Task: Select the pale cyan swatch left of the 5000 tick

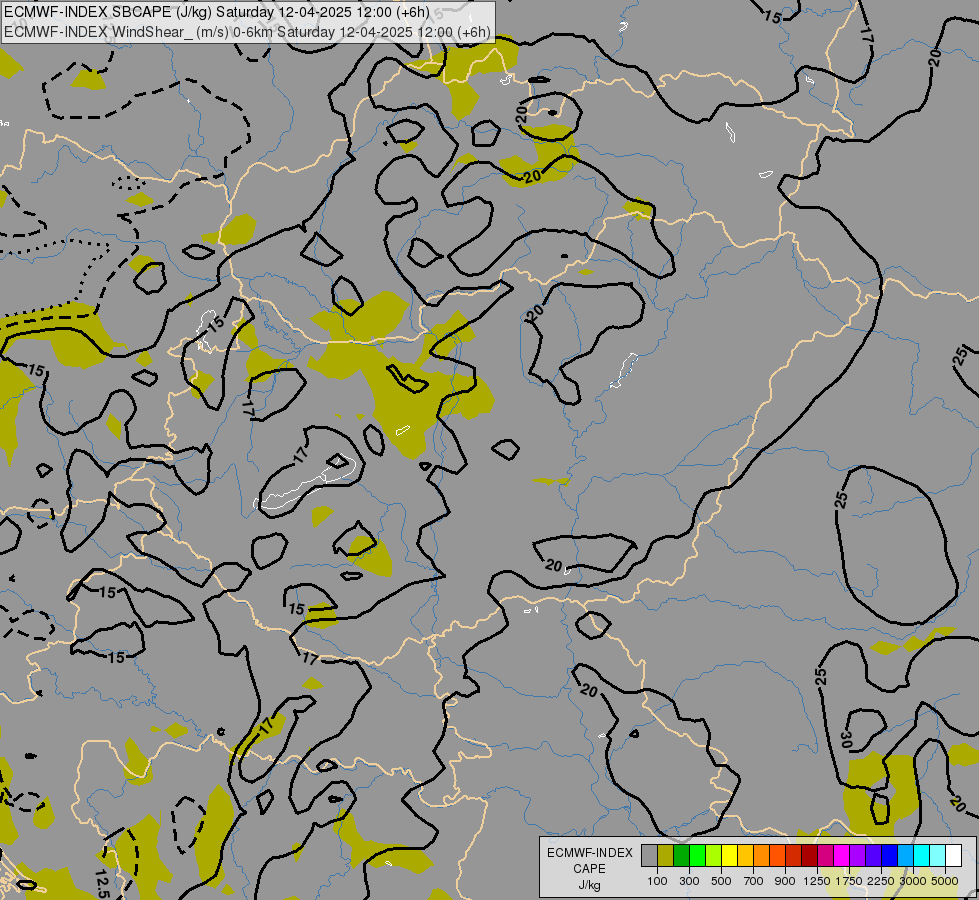Action: coord(938,856)
